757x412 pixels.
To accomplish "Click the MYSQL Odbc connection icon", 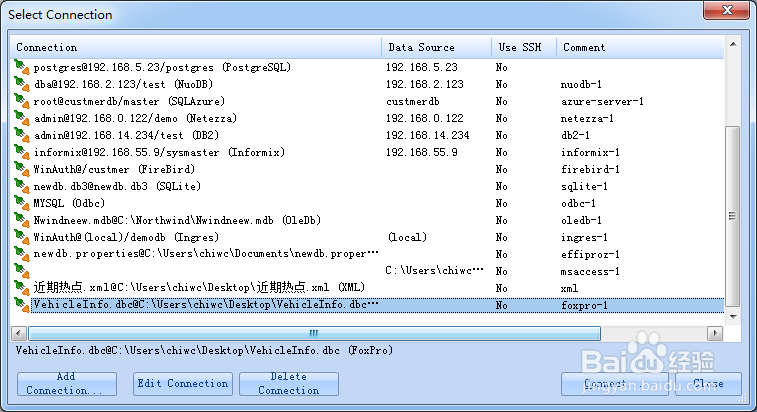I will (22, 203).
